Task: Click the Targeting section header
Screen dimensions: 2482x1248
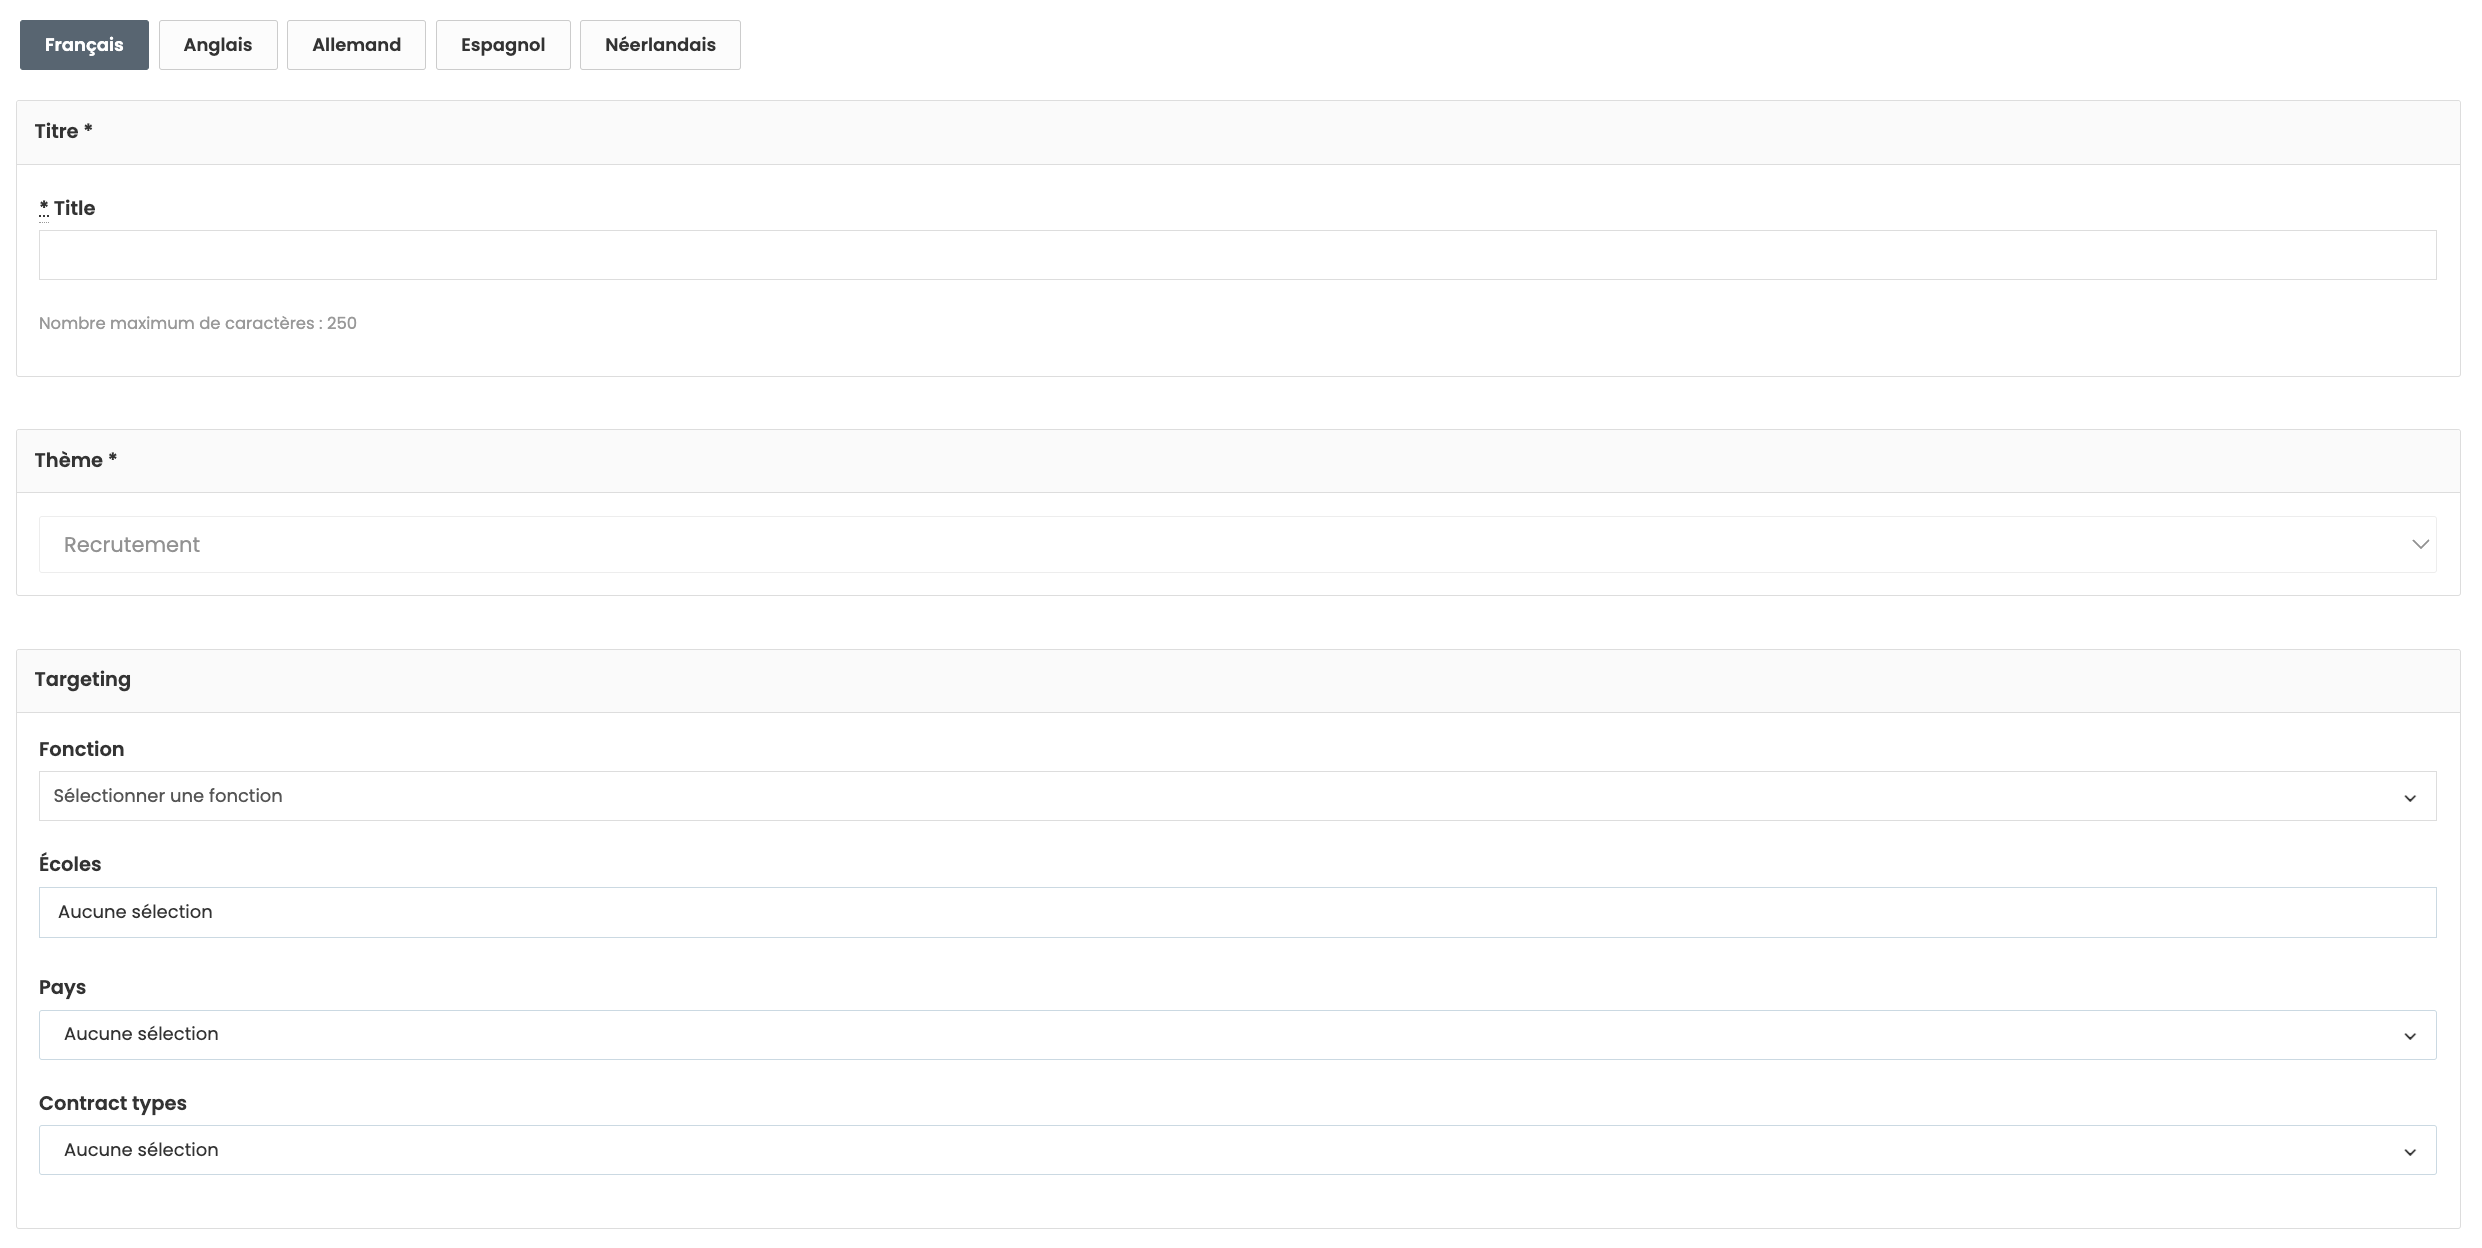Action: pyautogui.click(x=83, y=679)
